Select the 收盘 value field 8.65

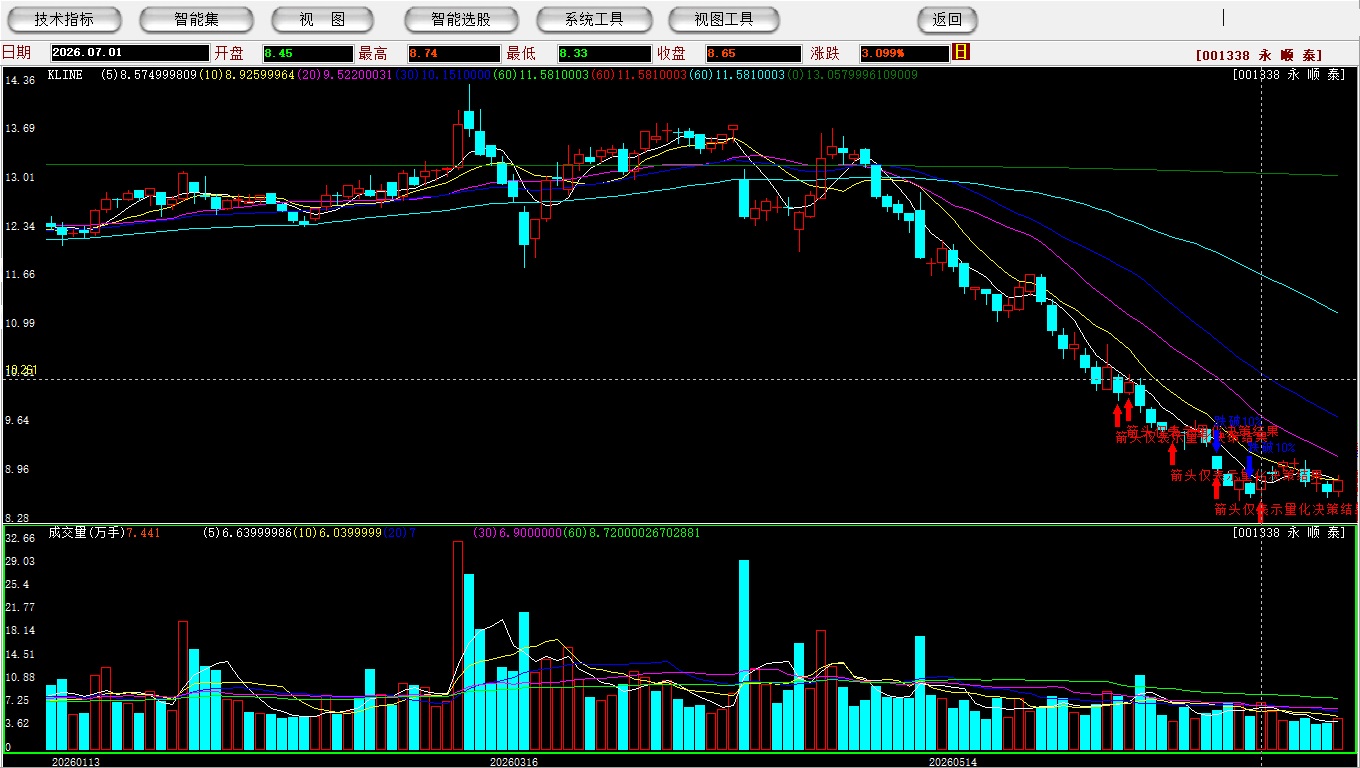point(752,53)
